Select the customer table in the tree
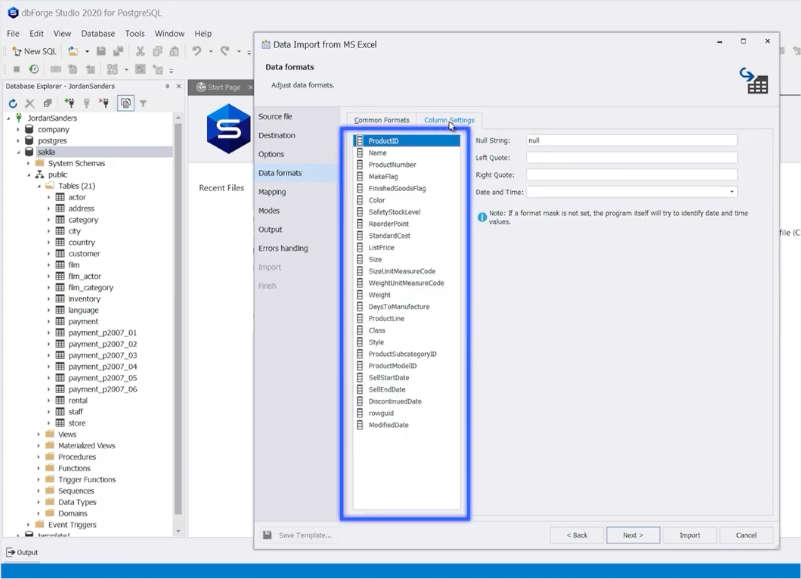 coord(83,254)
